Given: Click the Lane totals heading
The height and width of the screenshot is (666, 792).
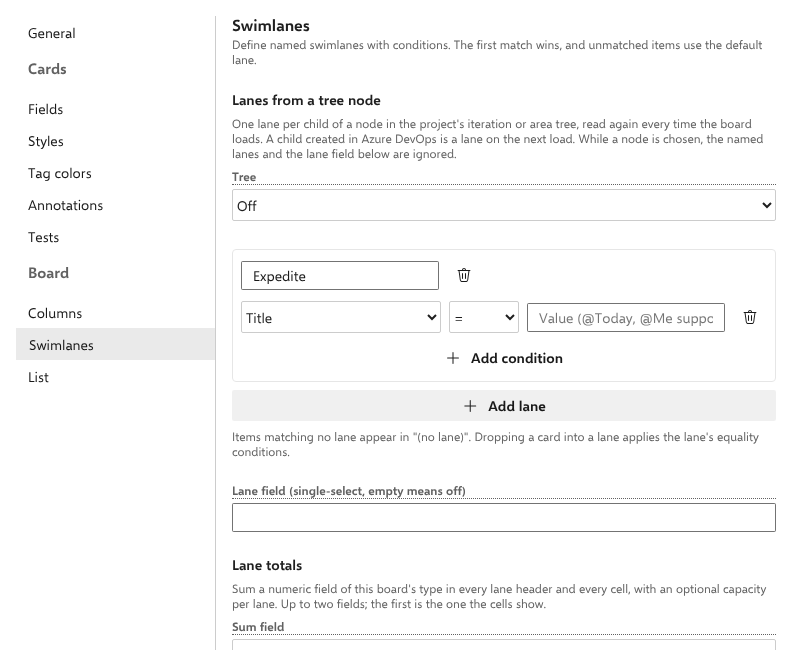Looking at the screenshot, I should coord(267,566).
